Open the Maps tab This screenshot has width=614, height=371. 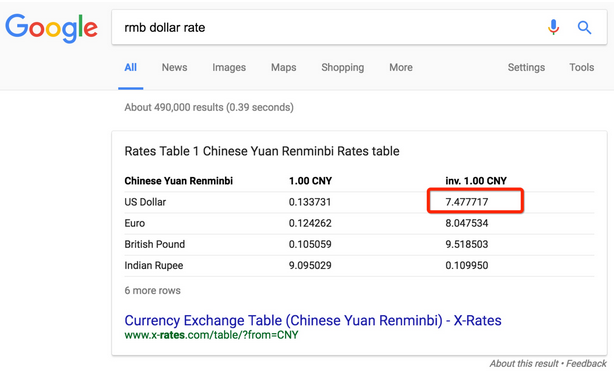click(x=284, y=67)
